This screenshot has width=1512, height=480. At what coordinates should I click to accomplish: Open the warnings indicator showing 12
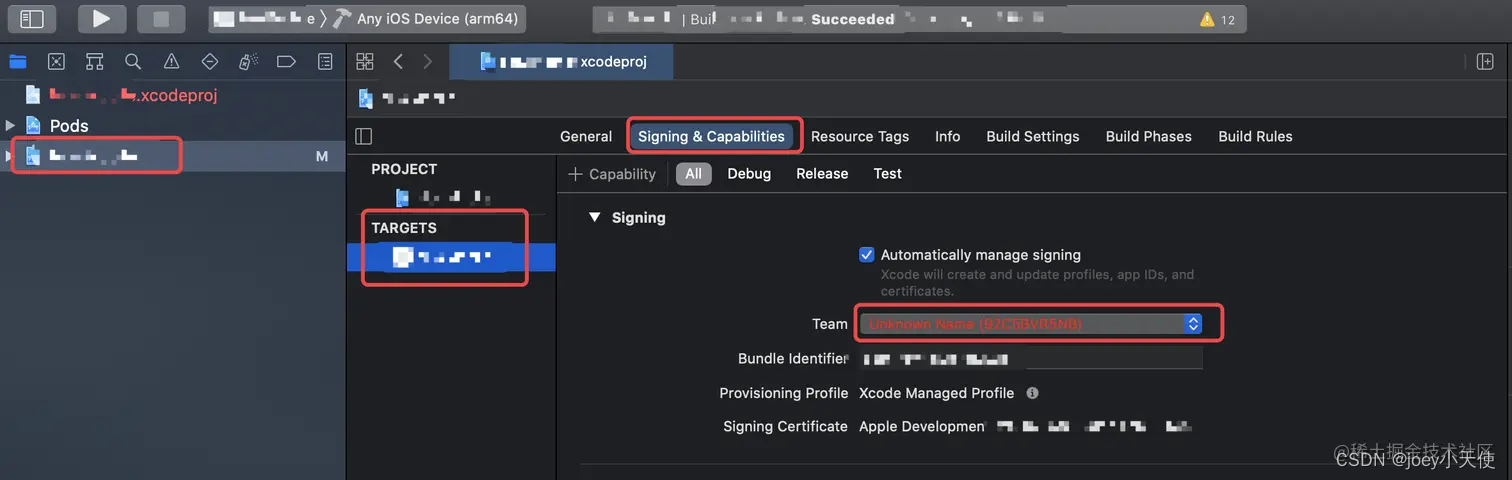[x=1217, y=19]
